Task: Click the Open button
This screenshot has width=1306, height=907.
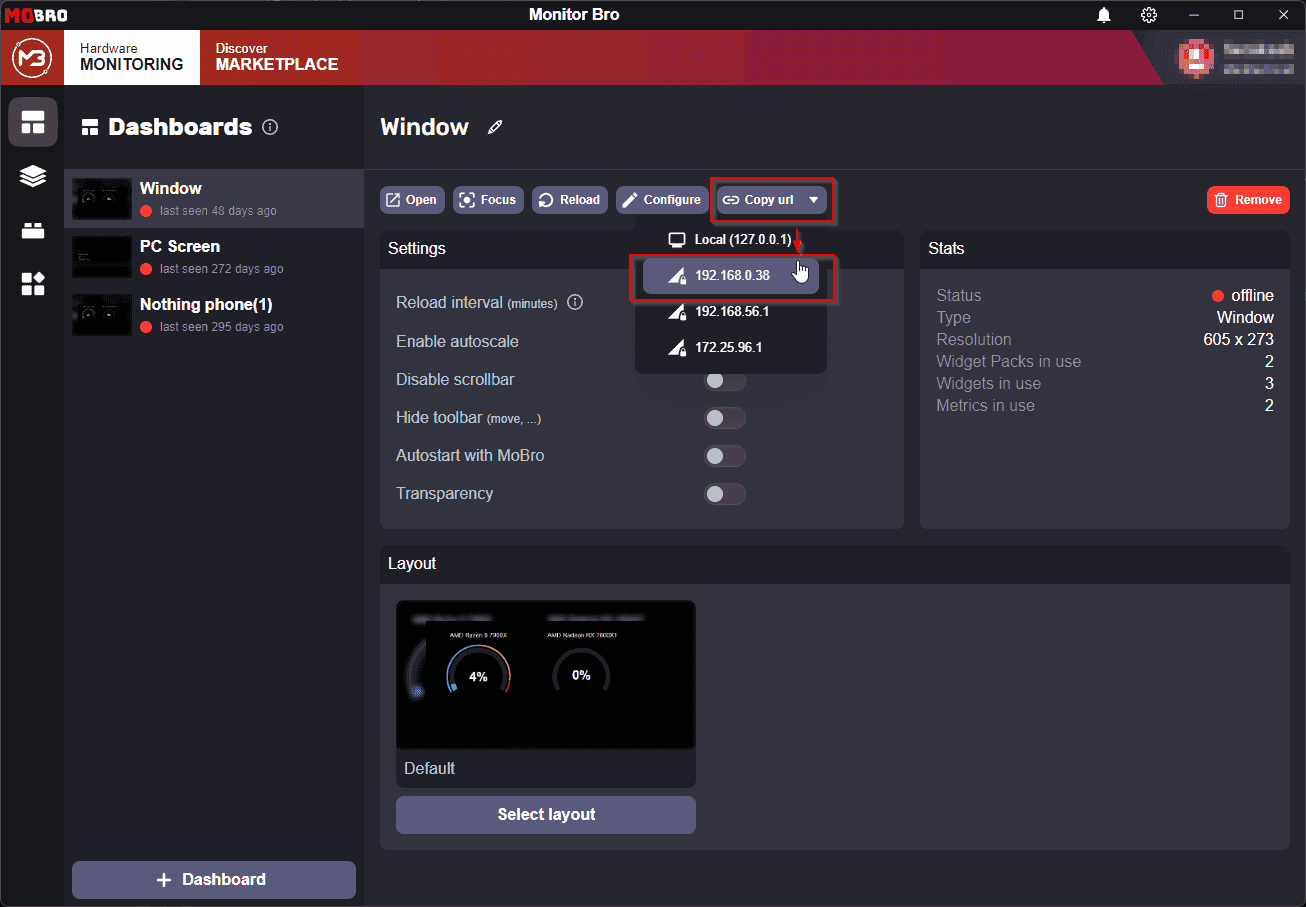Action: click(x=412, y=200)
